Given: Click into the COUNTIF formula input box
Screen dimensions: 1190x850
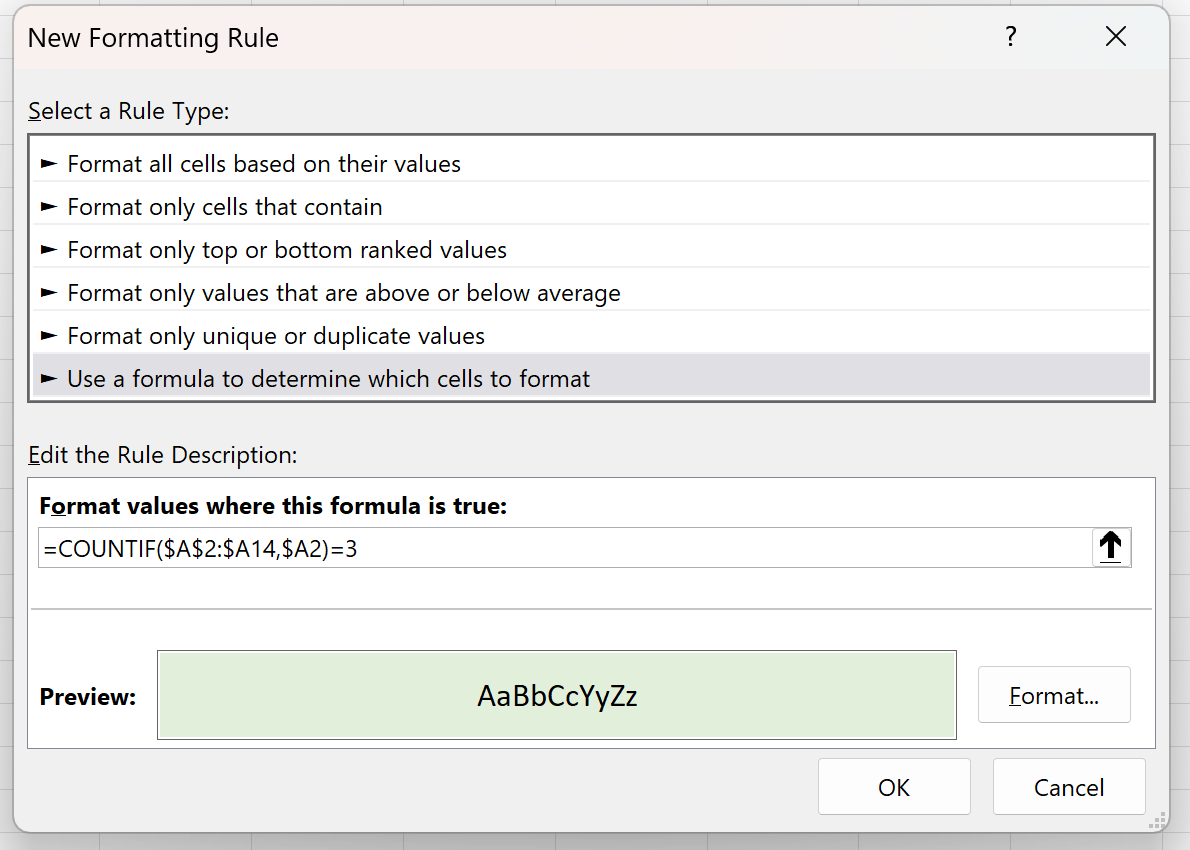Looking at the screenshot, I should point(565,548).
